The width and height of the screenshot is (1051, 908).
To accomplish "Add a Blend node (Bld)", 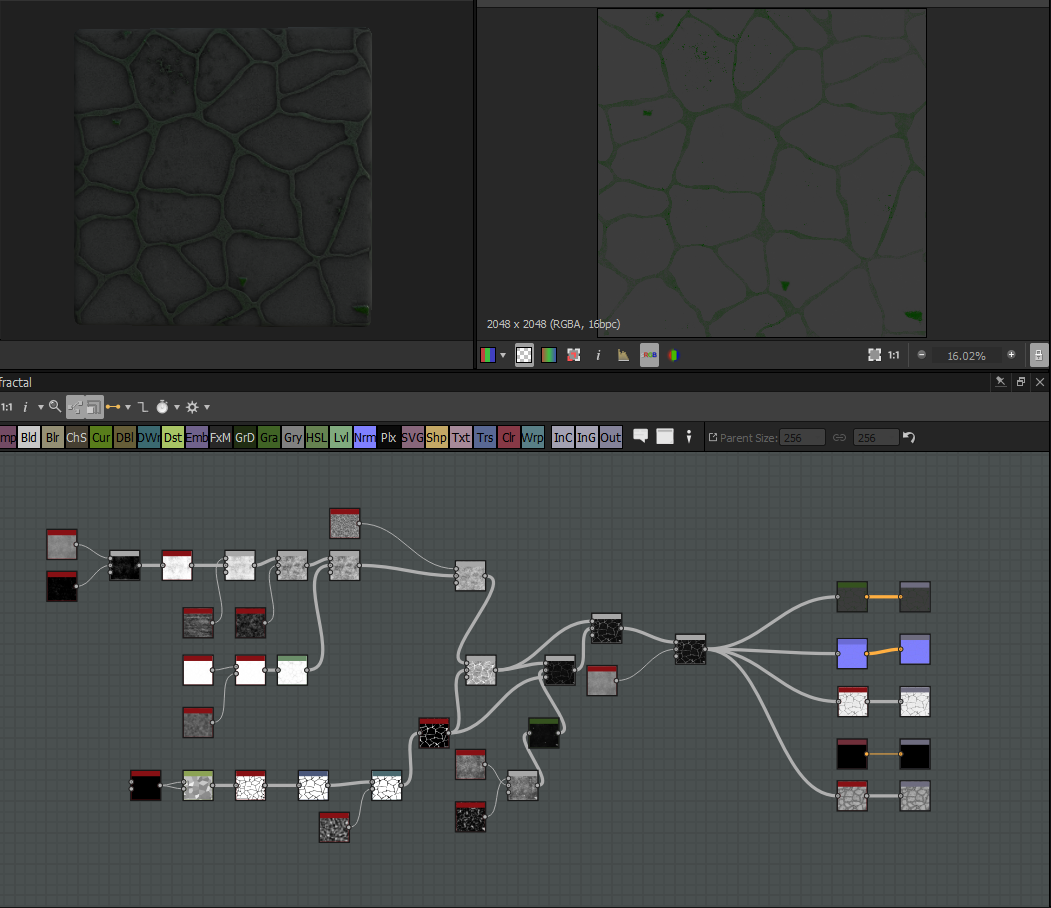I will tap(29, 438).
